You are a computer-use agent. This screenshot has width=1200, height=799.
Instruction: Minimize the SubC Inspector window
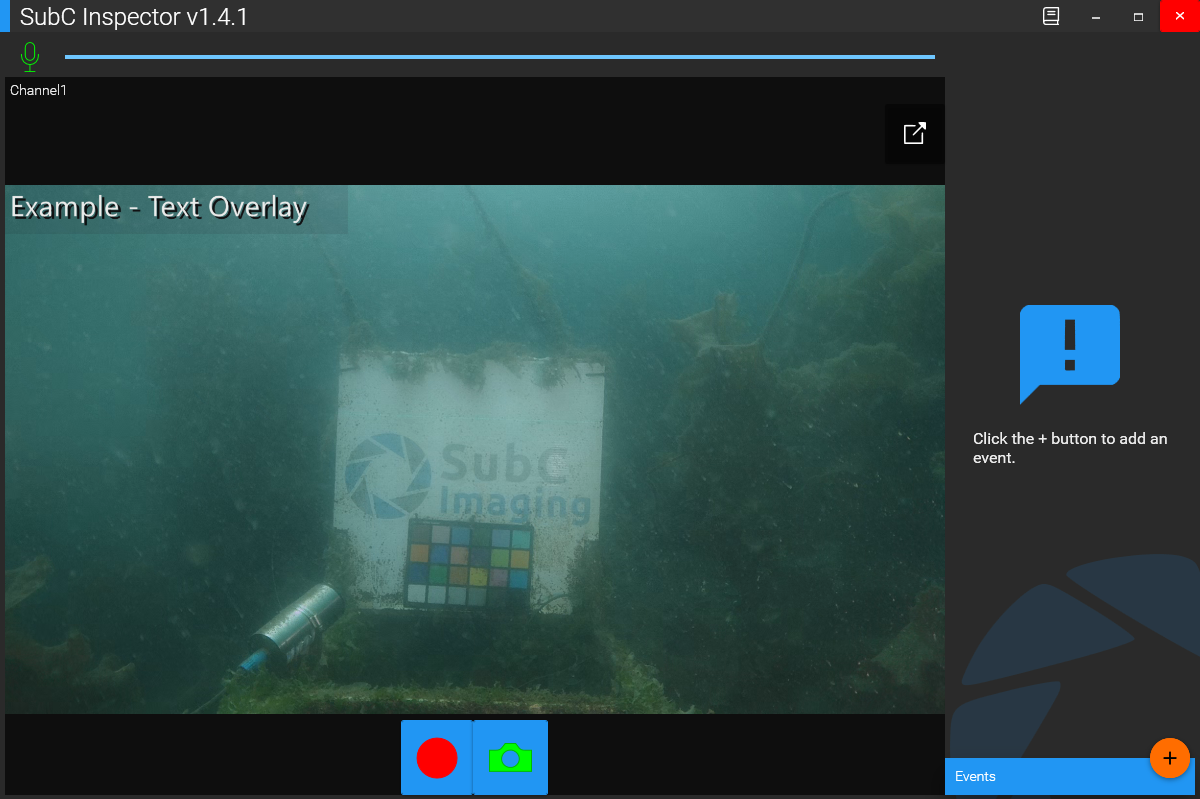pyautogui.click(x=1096, y=17)
